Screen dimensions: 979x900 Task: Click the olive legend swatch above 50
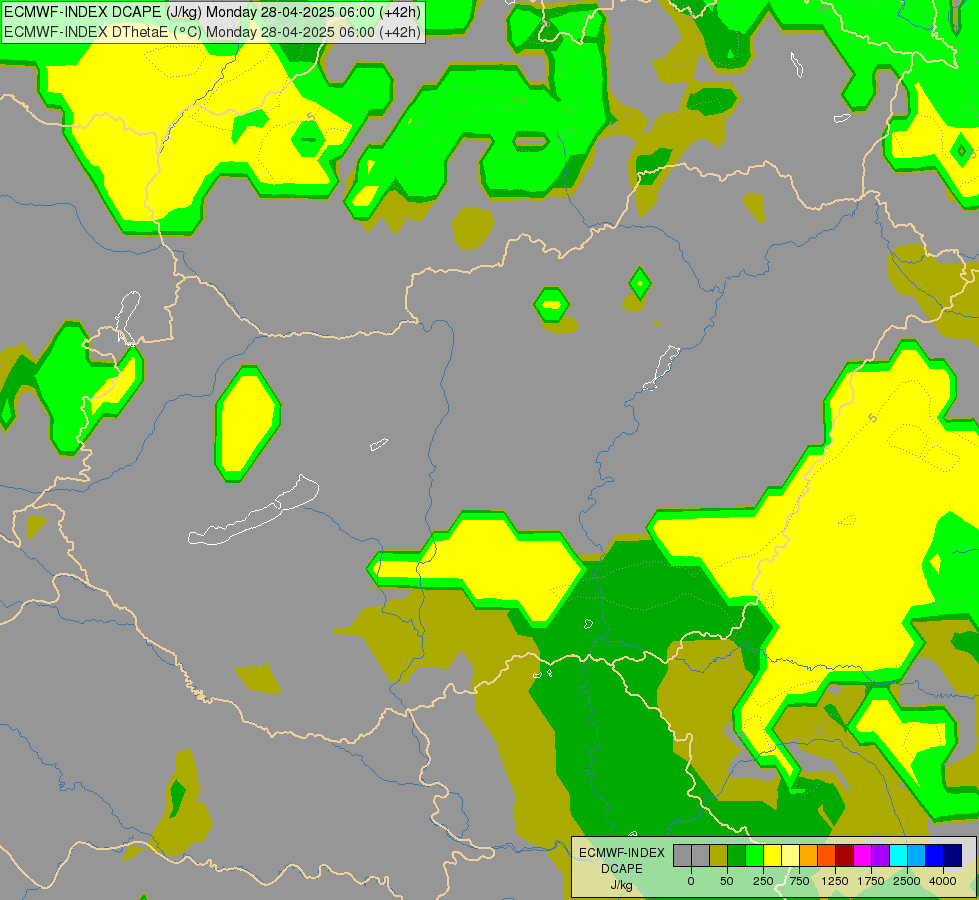tap(719, 855)
